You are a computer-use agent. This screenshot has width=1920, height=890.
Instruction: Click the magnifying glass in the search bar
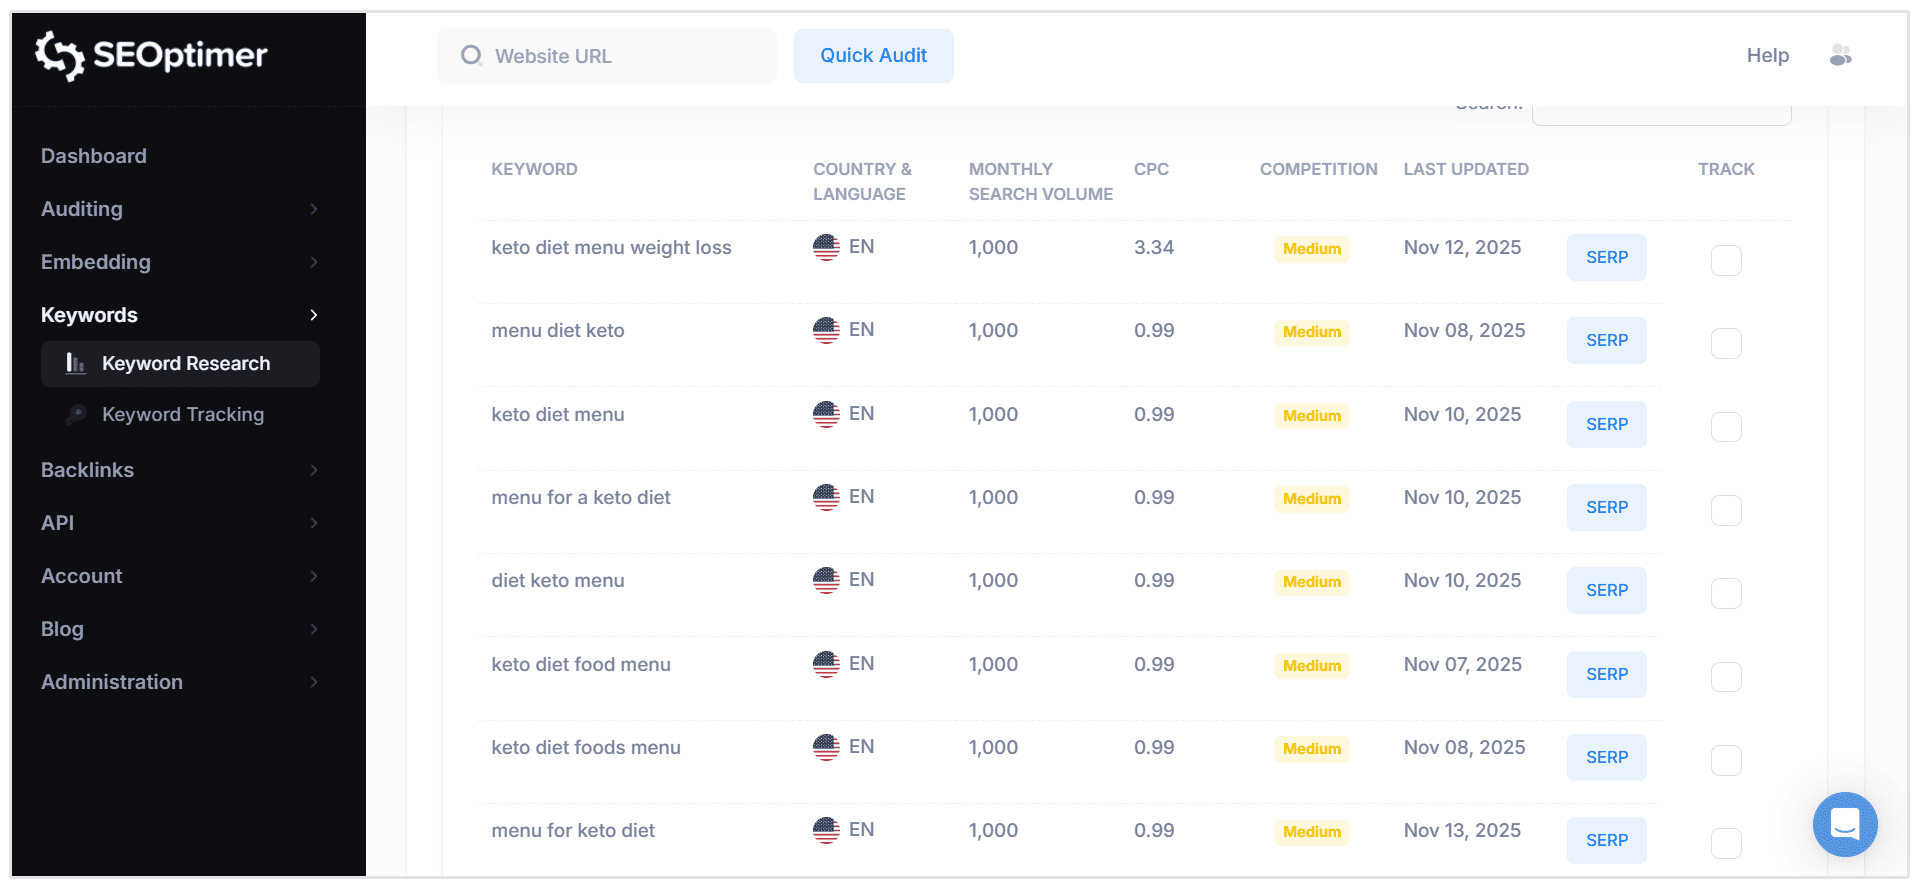471,55
